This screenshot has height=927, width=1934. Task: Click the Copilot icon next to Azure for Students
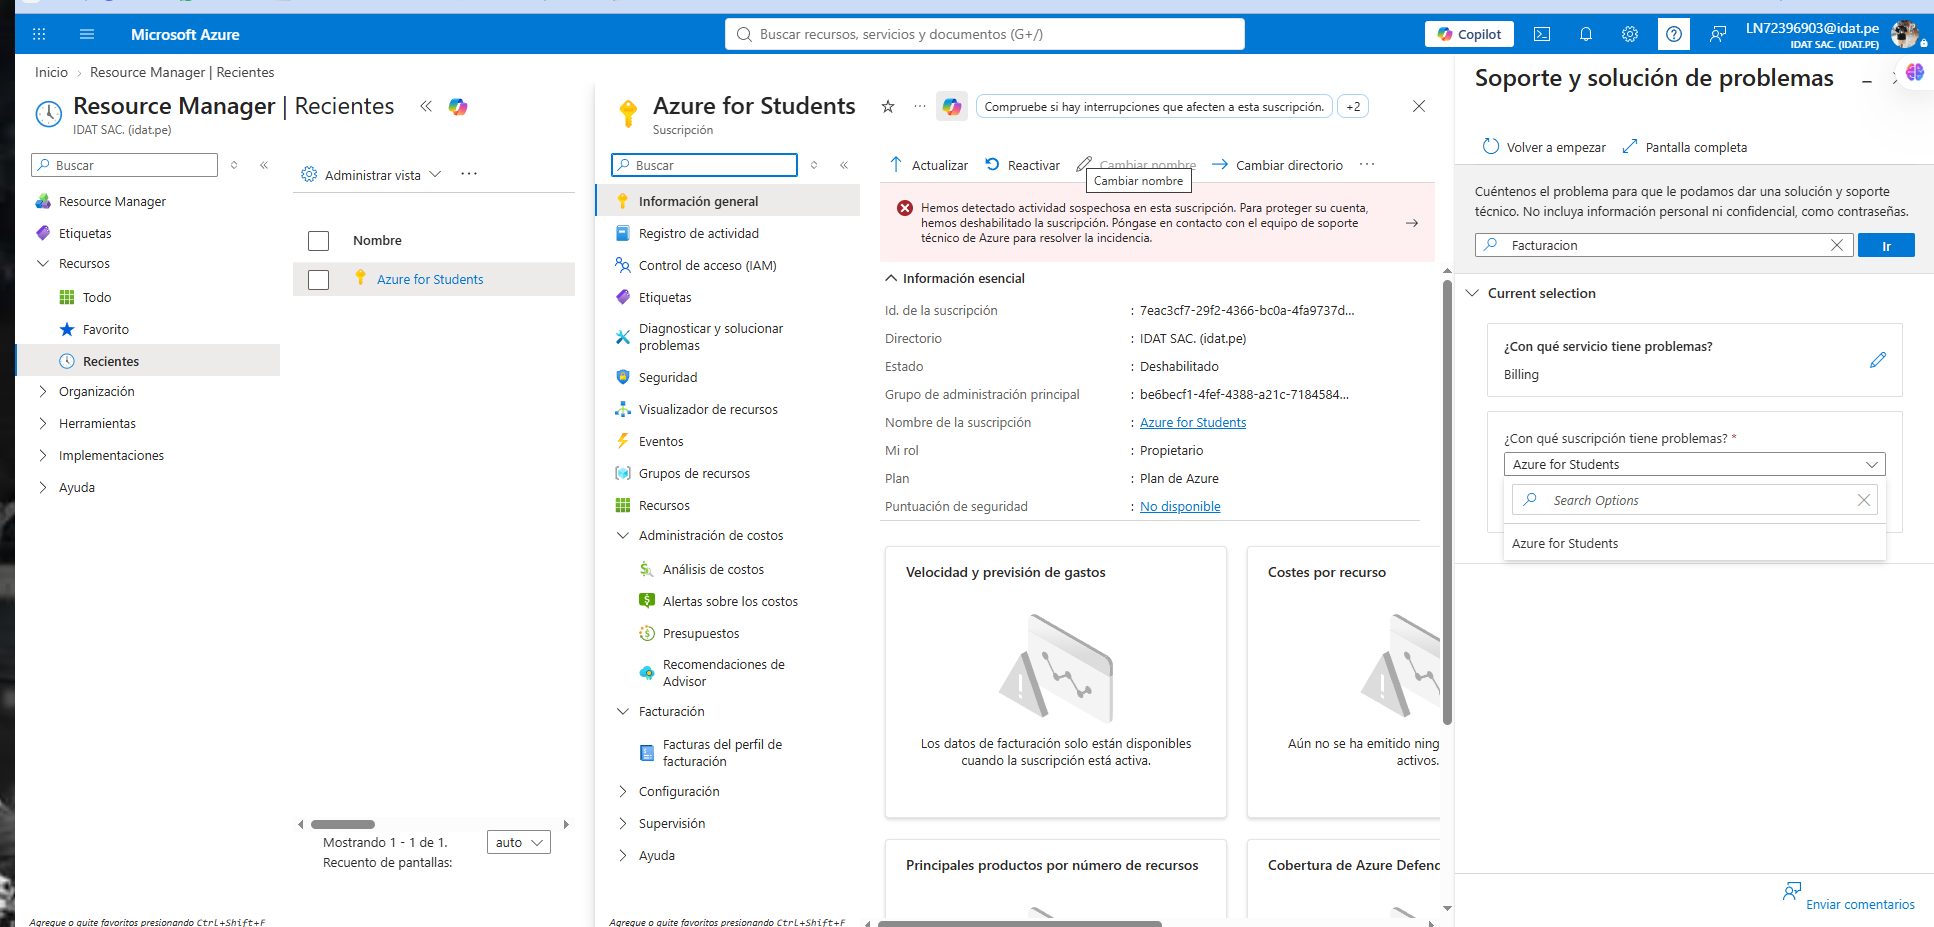click(952, 106)
